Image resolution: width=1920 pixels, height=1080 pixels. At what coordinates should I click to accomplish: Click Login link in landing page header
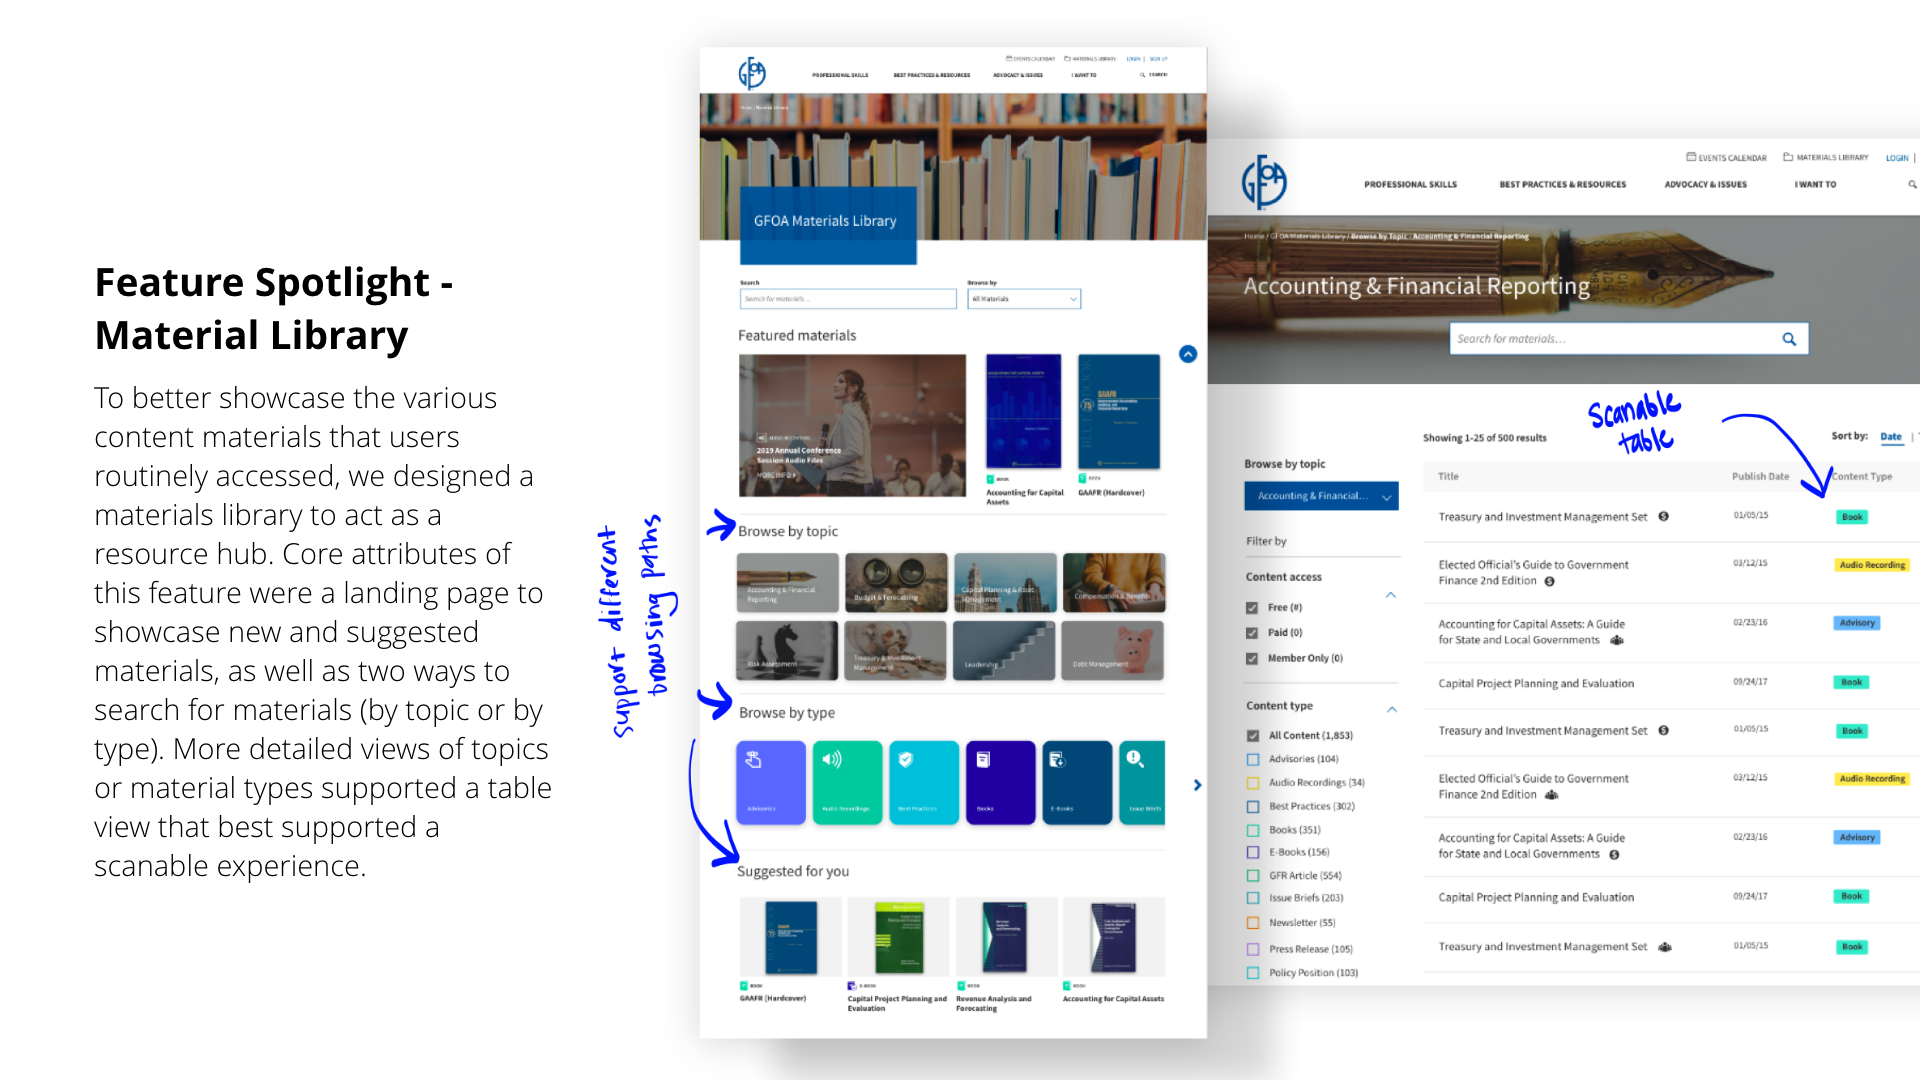[x=1133, y=59]
